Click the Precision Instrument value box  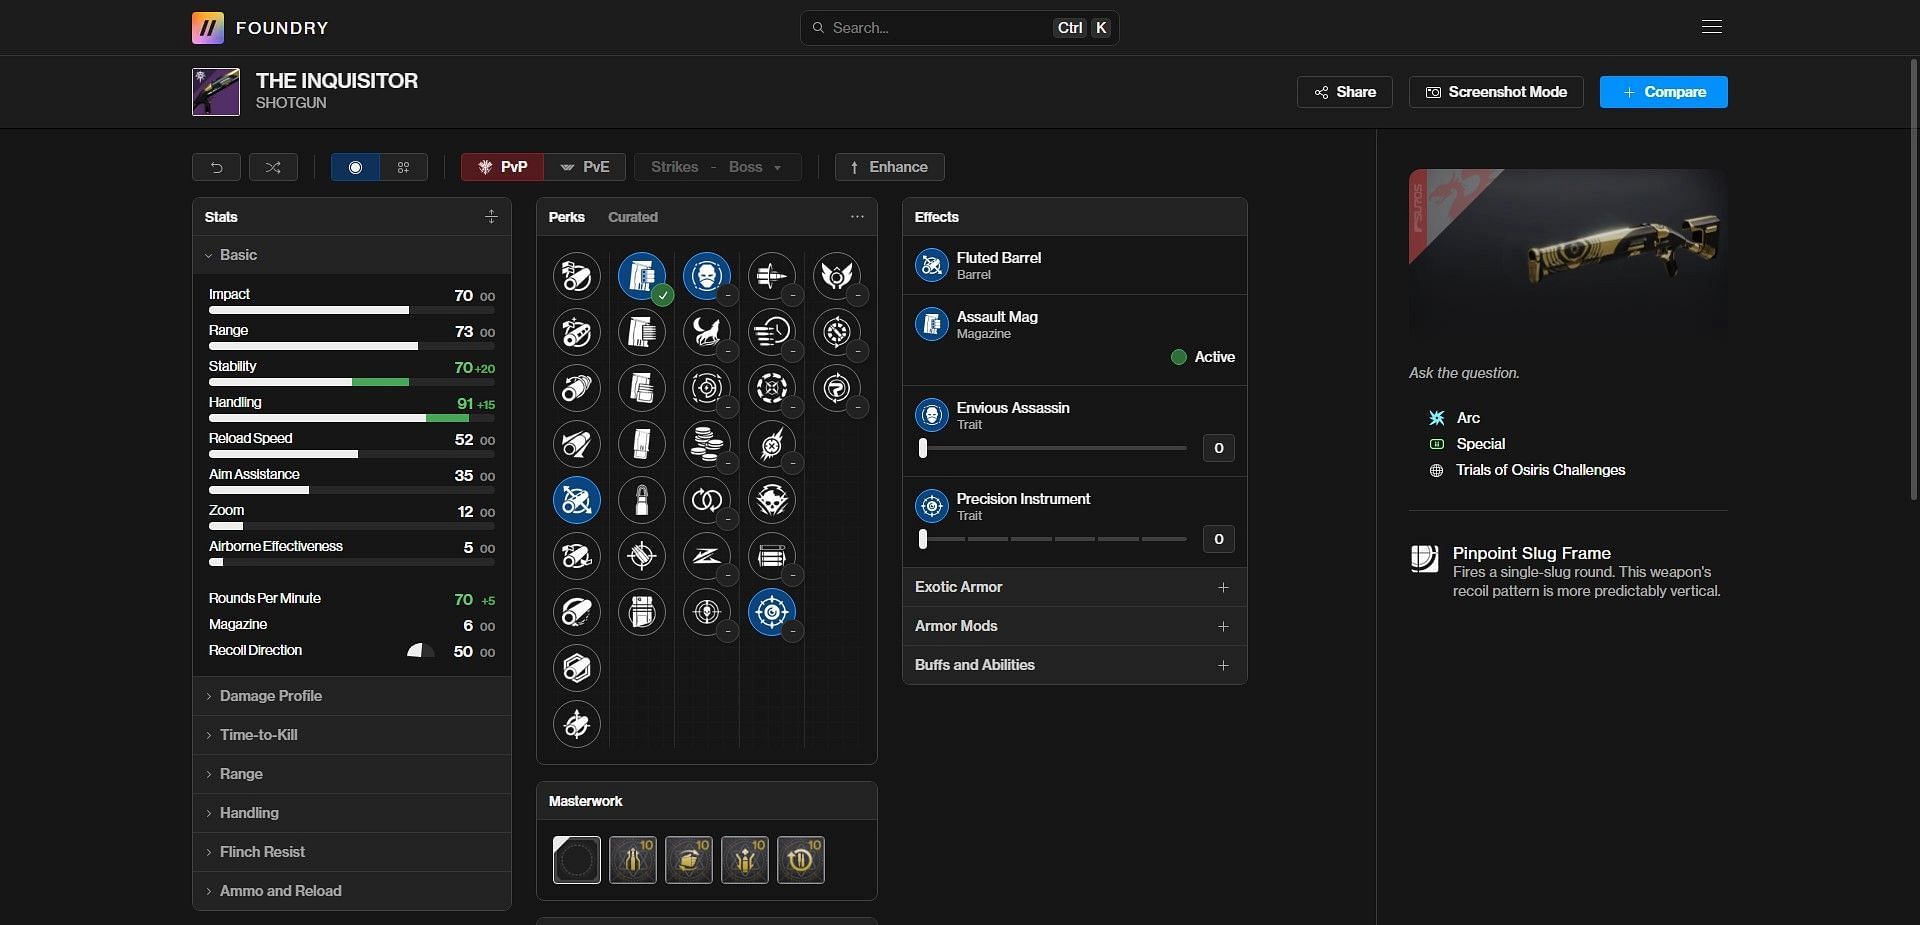click(x=1218, y=539)
